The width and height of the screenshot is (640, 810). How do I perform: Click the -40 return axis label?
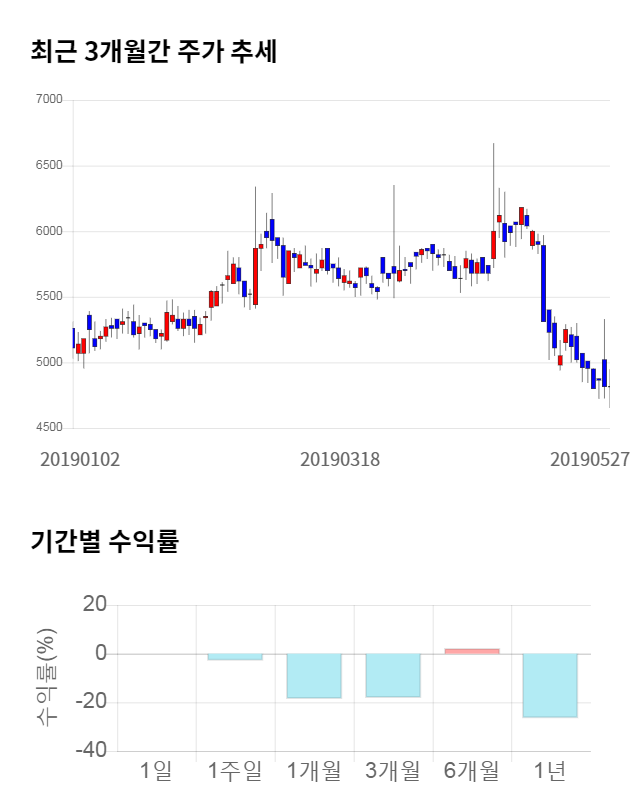tap(94, 750)
